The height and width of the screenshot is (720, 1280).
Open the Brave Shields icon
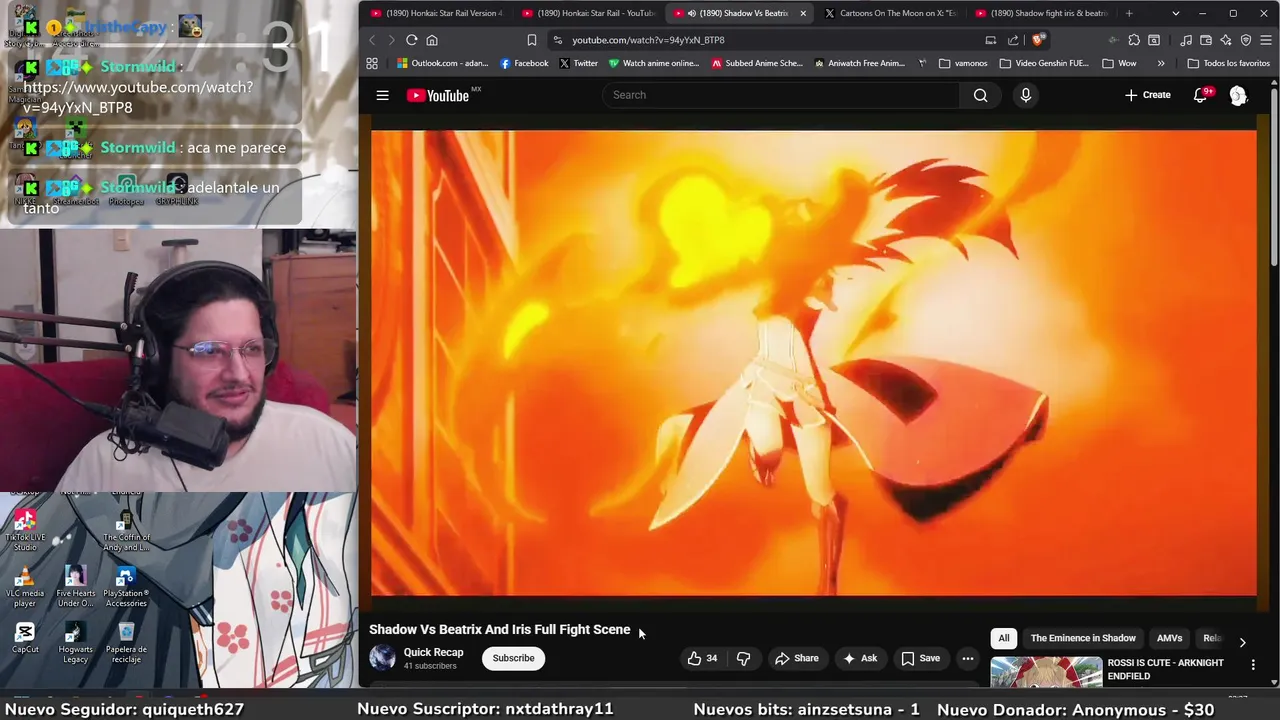(1038, 40)
